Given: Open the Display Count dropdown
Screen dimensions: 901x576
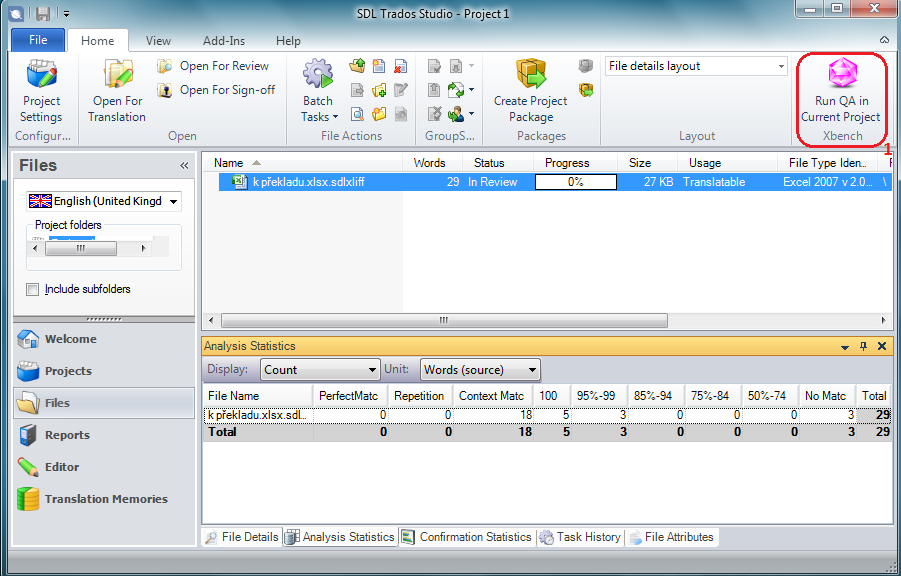Looking at the screenshot, I should [320, 370].
